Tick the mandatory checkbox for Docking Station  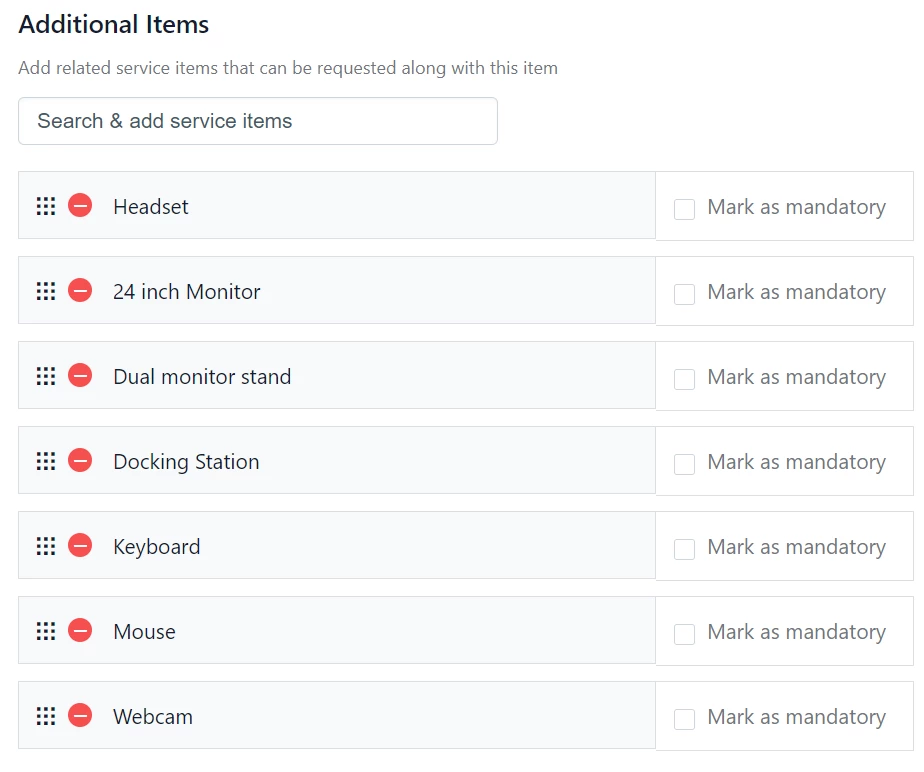684,464
